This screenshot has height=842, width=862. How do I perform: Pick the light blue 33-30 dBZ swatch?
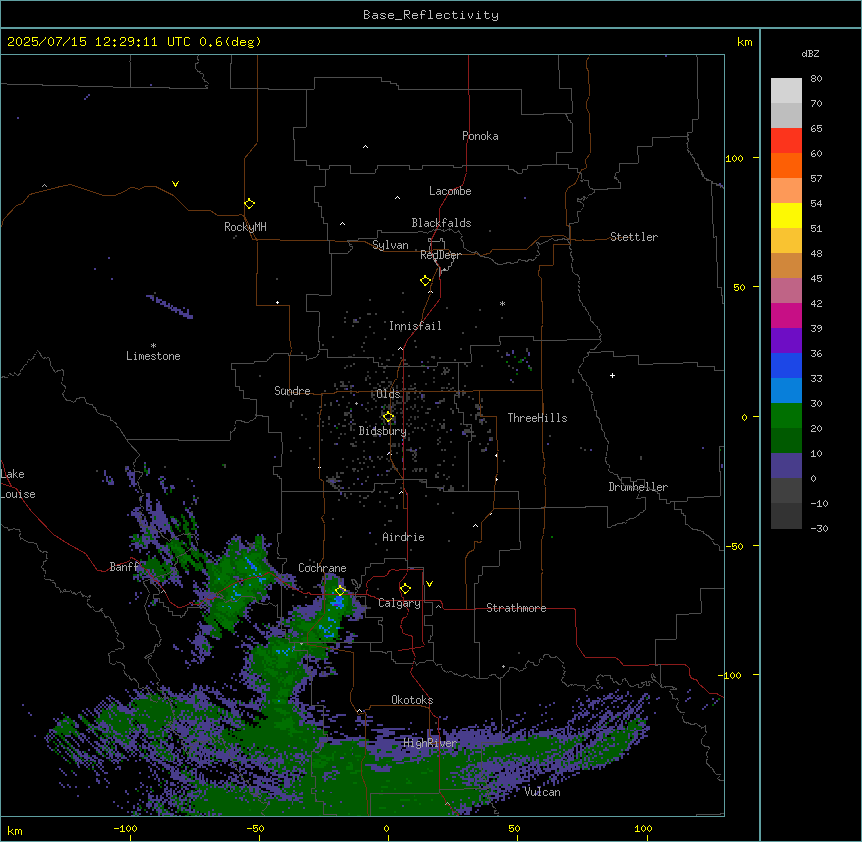[786, 390]
